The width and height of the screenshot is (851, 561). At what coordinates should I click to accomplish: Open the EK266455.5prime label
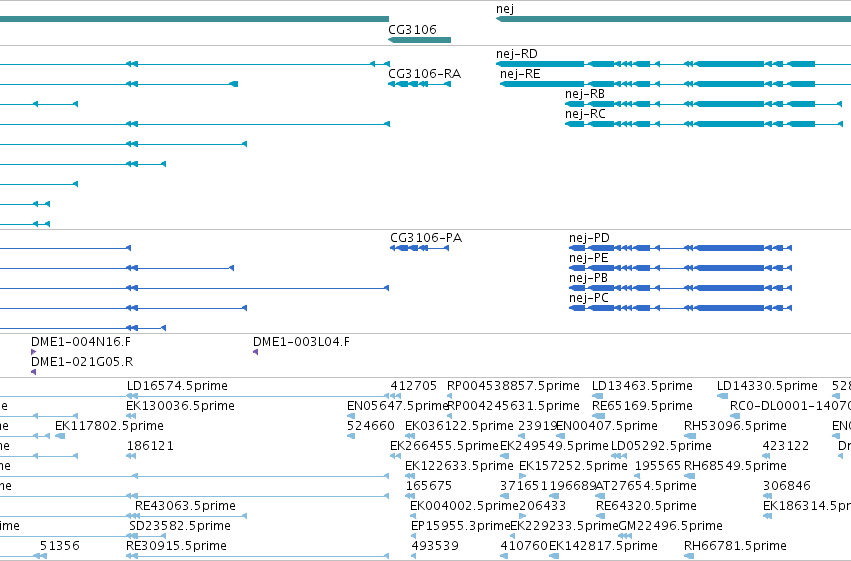(x=444, y=446)
